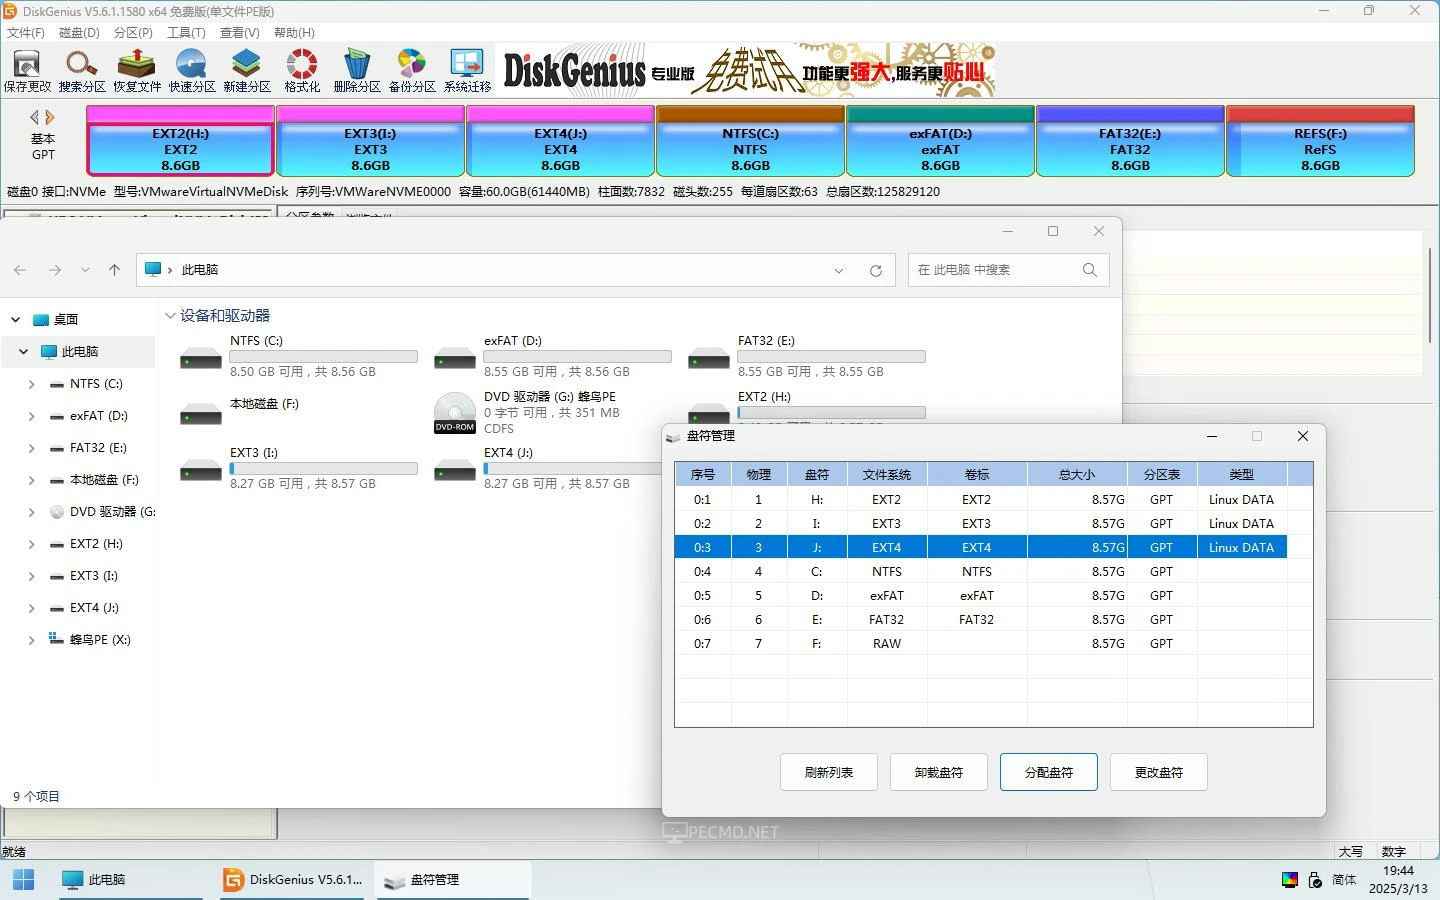The image size is (1440, 900).
Task: Open the 磁盘(D) menu
Action: (x=79, y=33)
